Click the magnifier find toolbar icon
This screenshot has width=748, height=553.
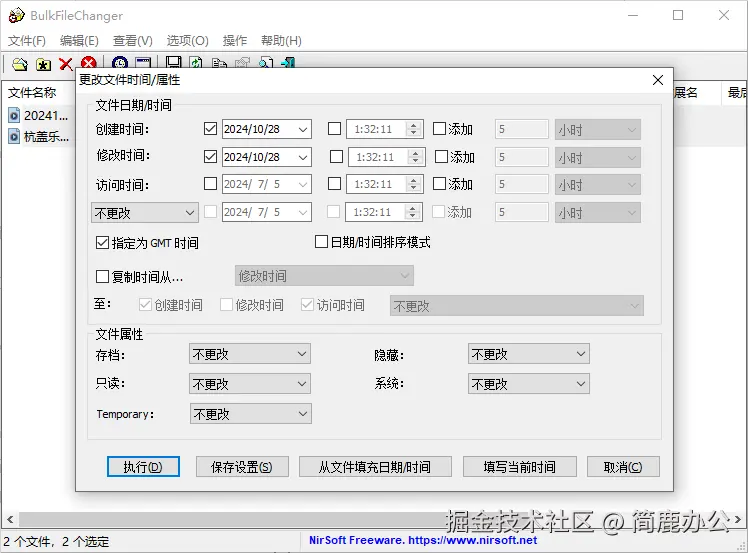[x=266, y=63]
